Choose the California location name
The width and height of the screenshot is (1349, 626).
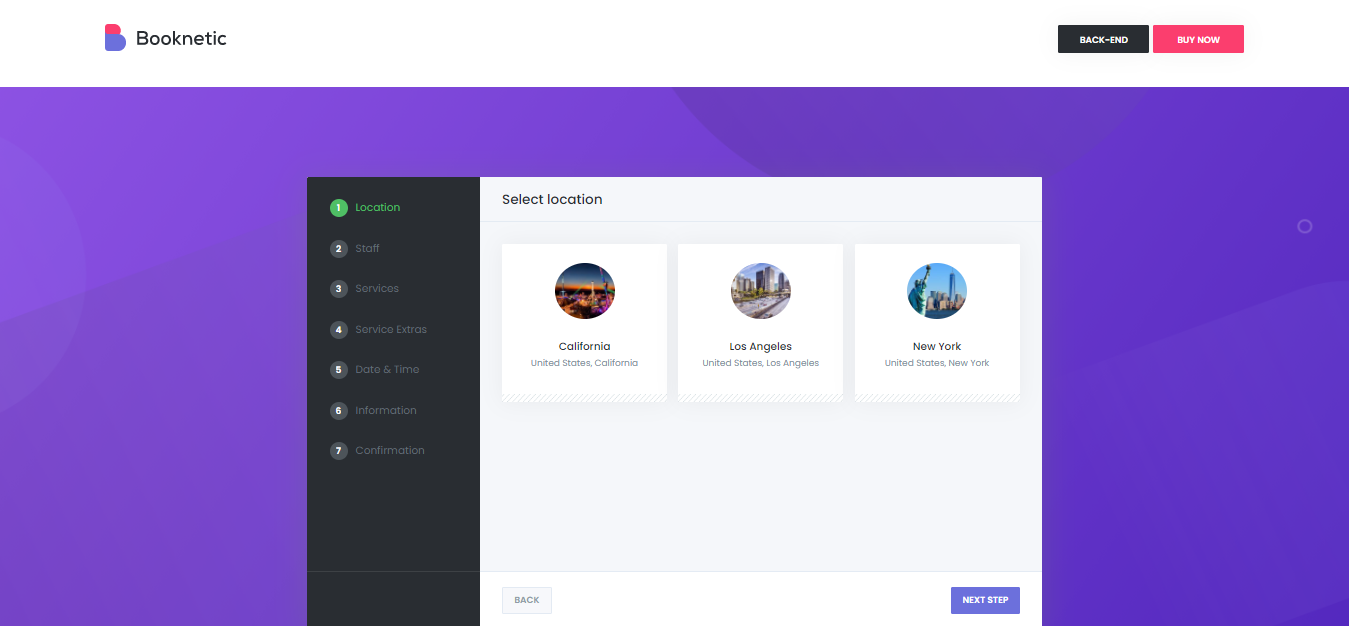585,347
